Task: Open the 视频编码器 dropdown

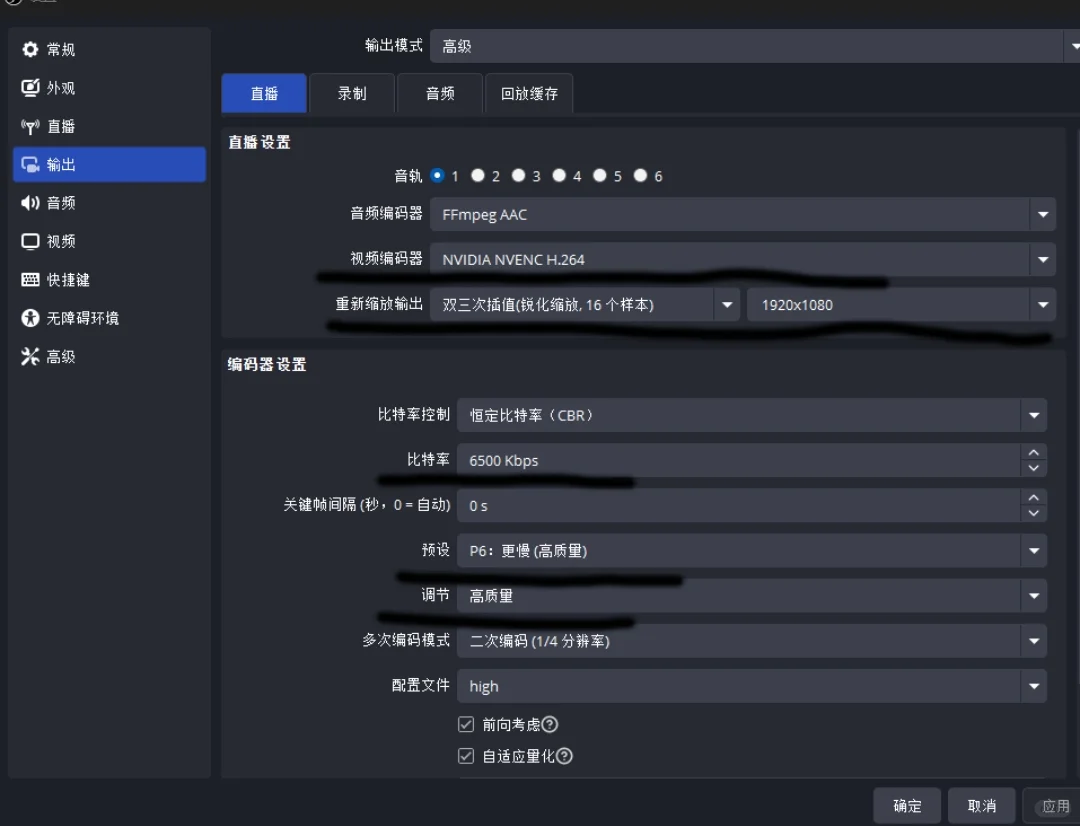Action: click(x=1043, y=259)
